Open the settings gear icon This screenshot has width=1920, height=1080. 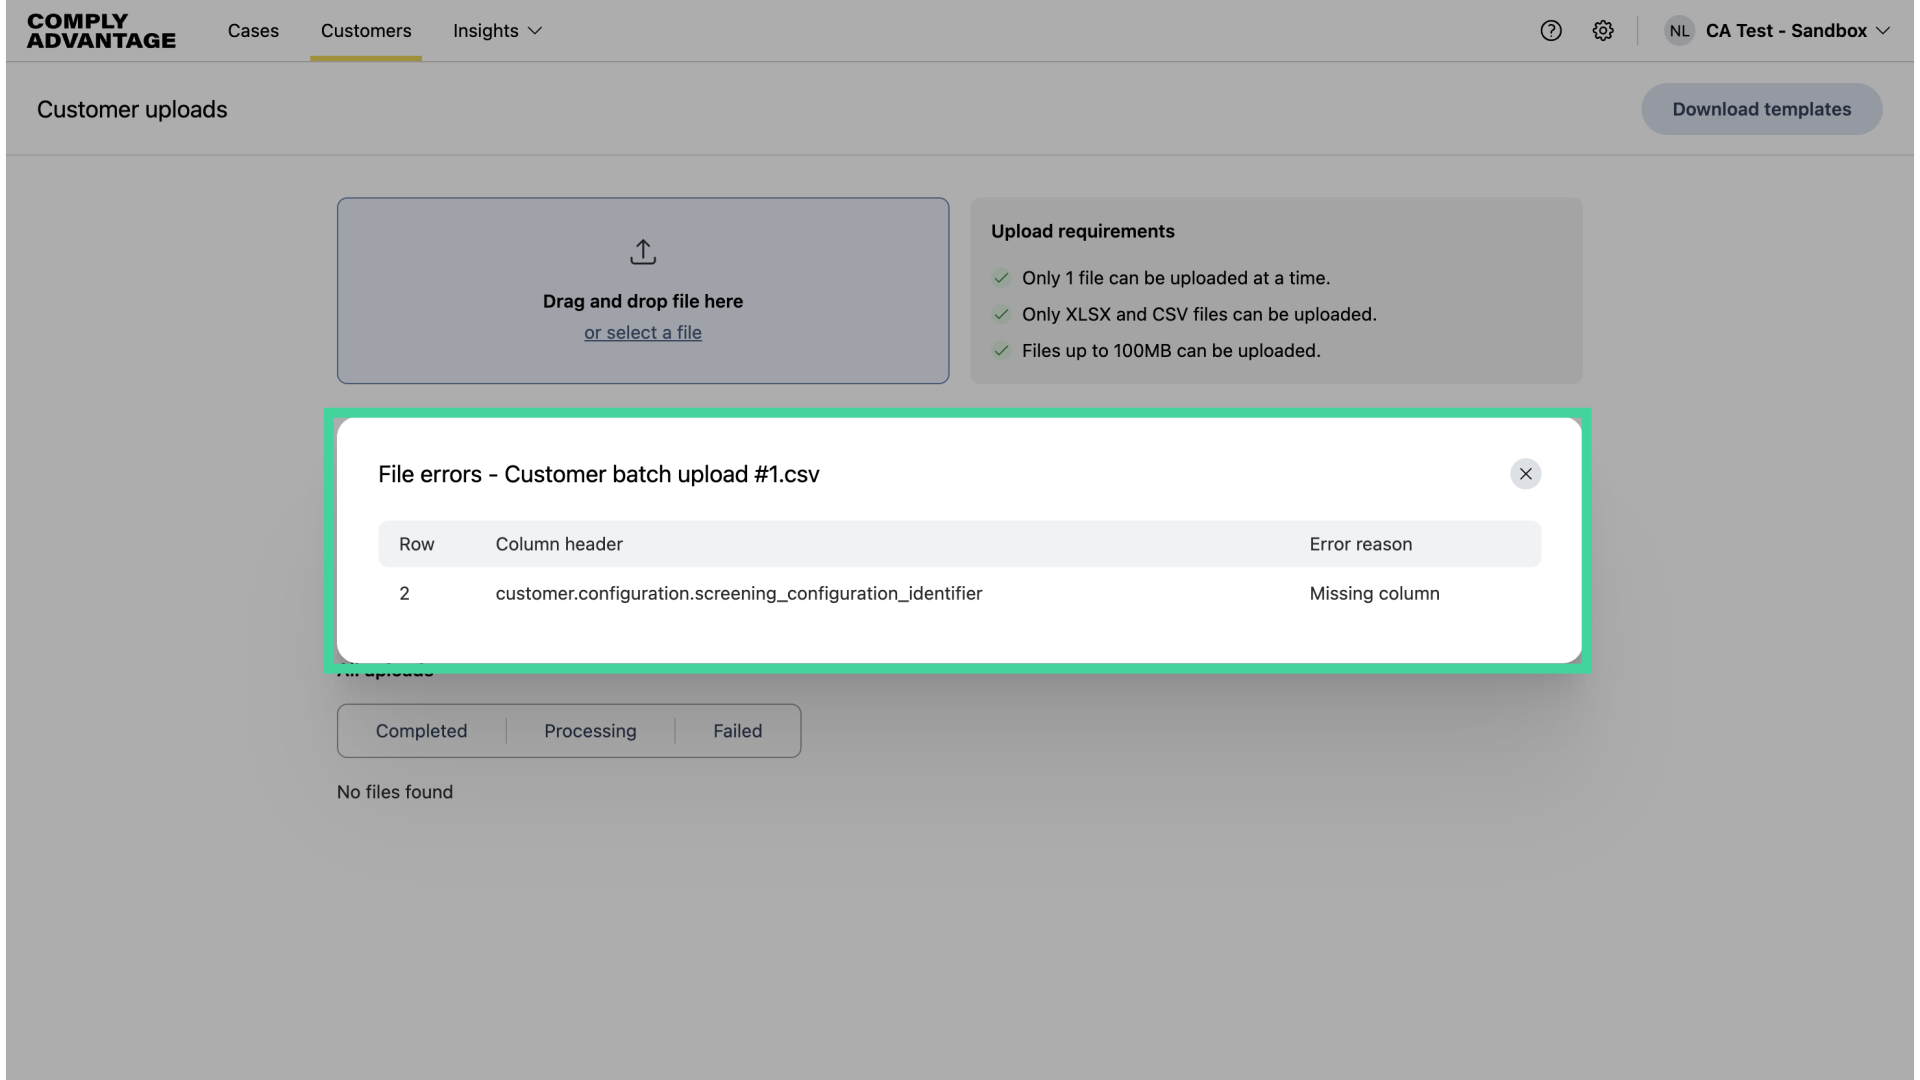tap(1603, 31)
